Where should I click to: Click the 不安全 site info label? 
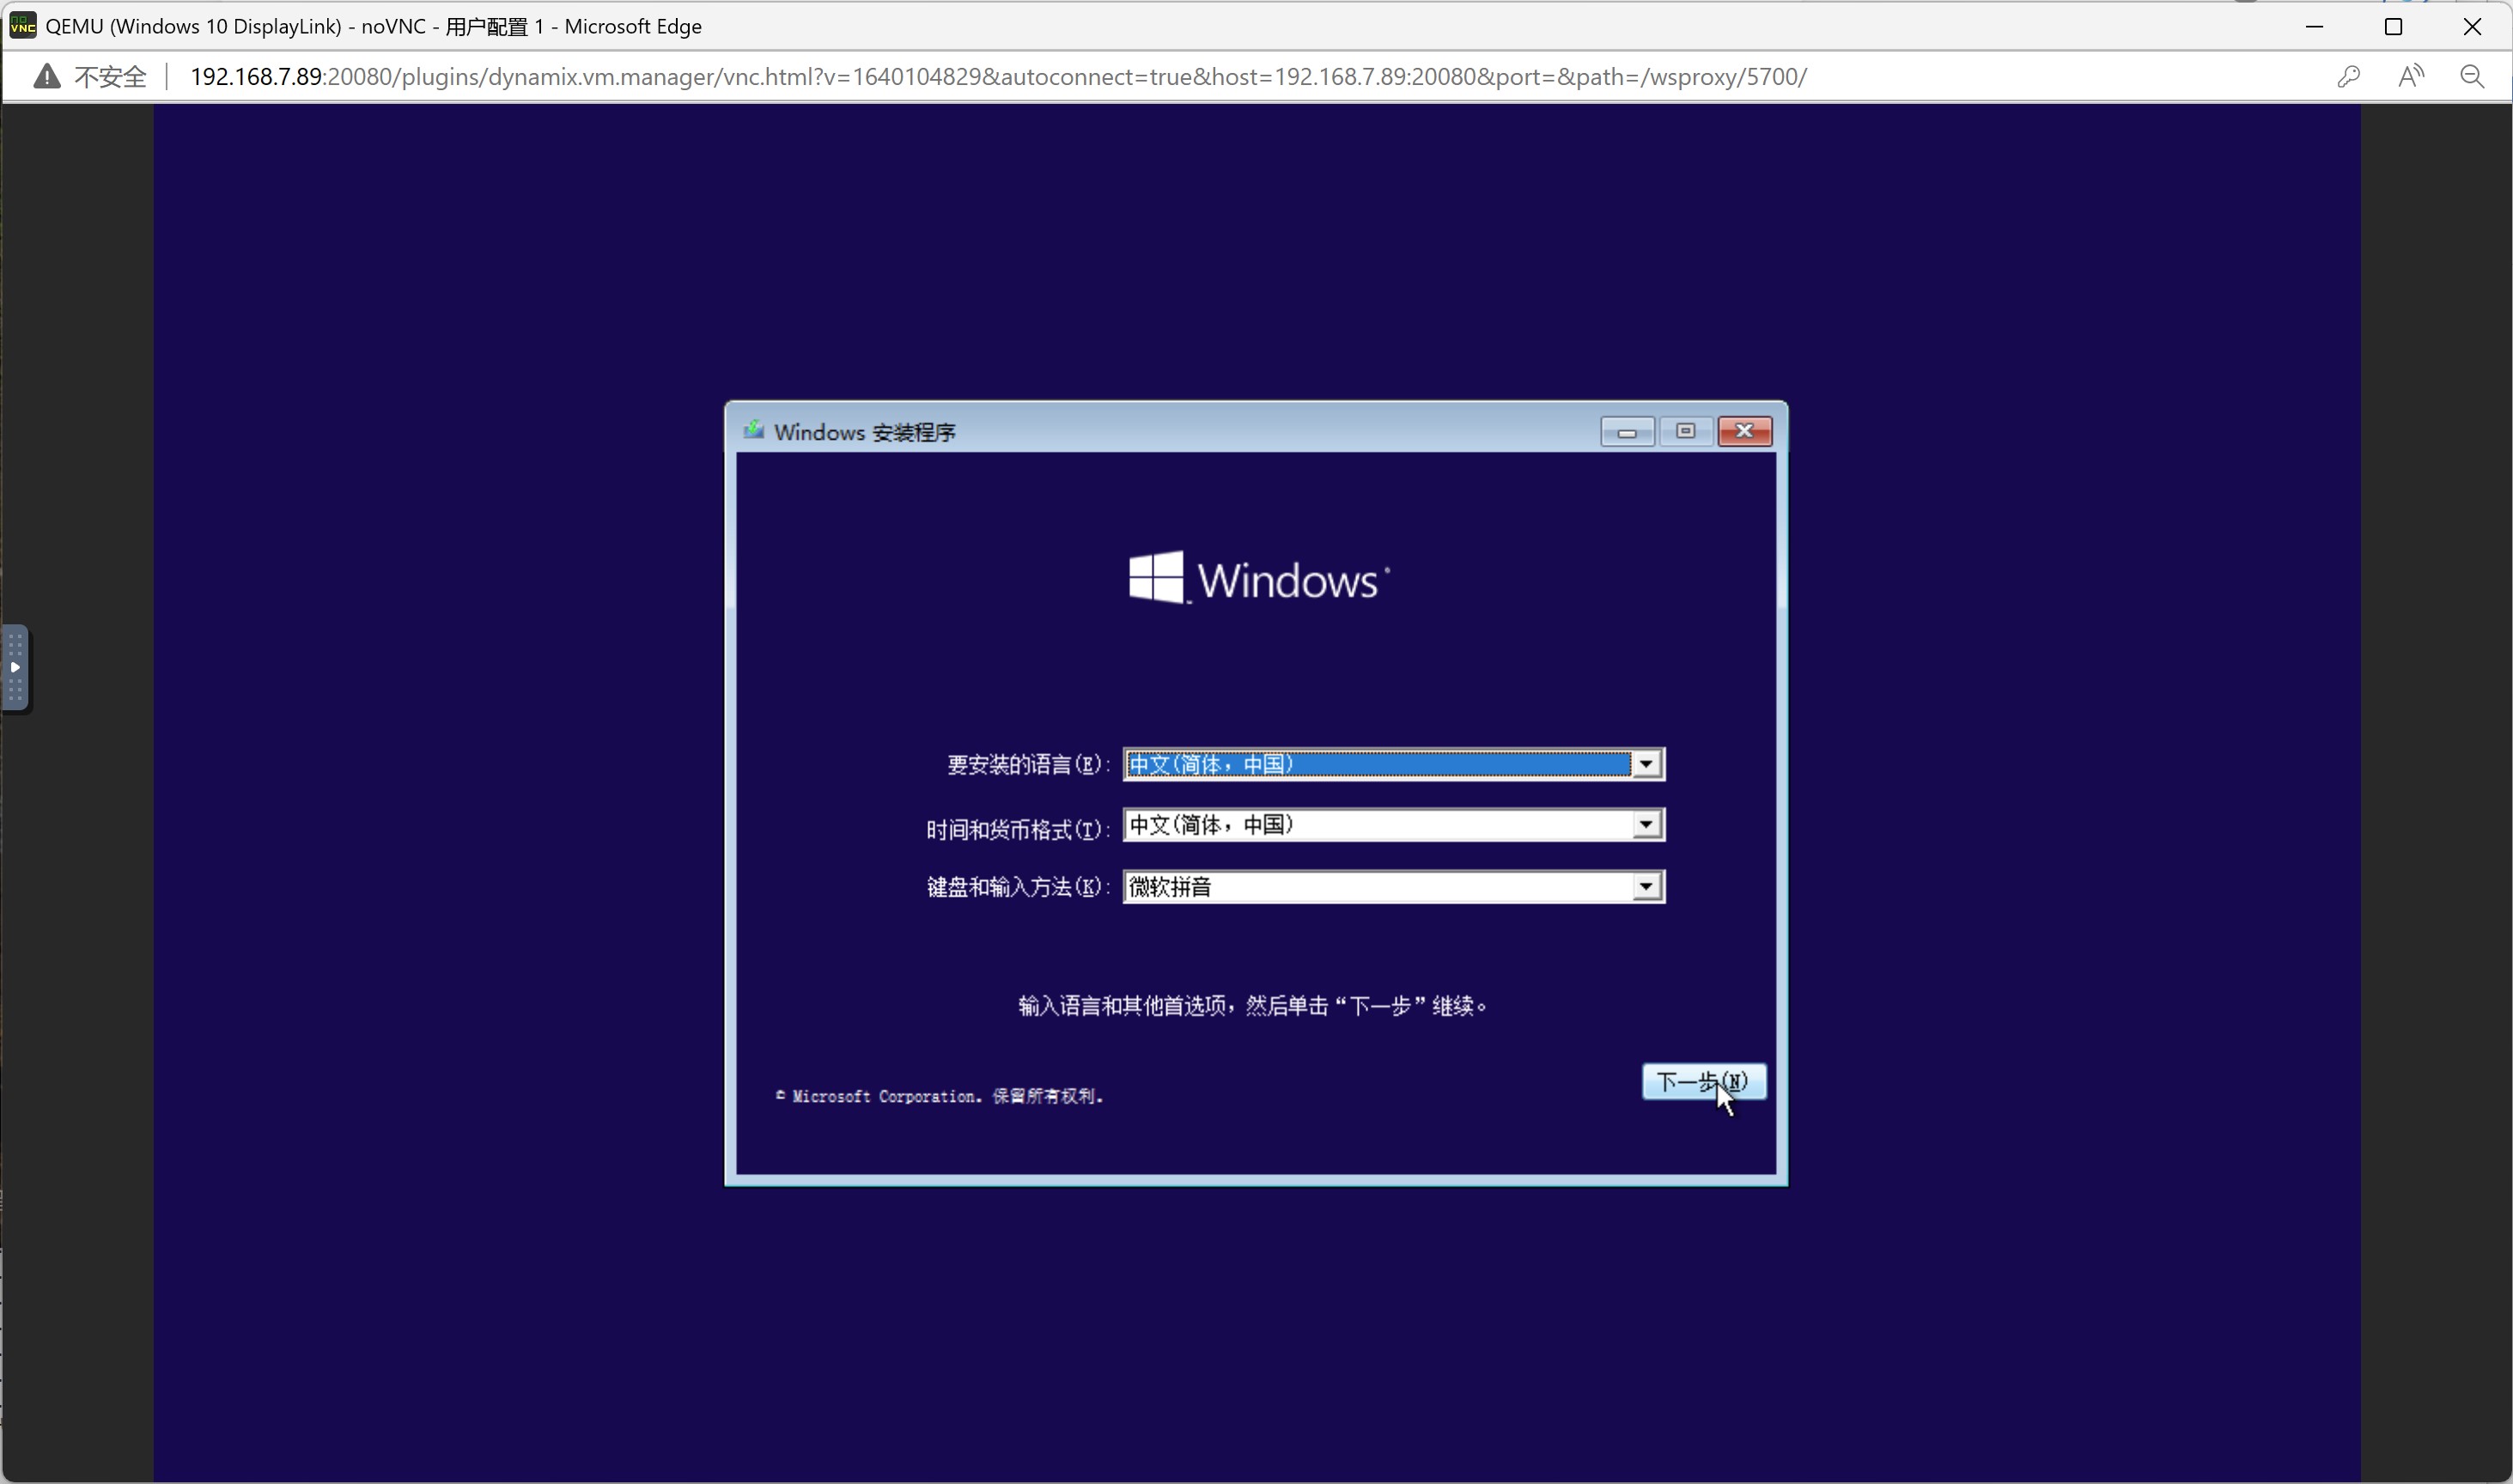click(x=110, y=77)
